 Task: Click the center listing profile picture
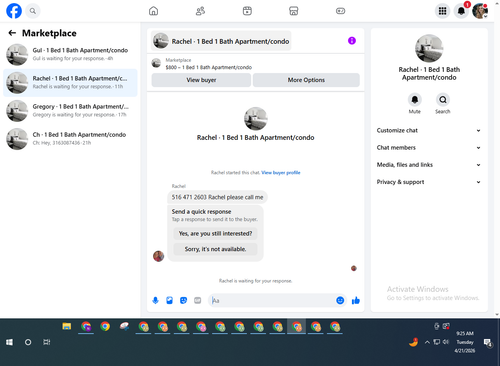tap(256, 119)
